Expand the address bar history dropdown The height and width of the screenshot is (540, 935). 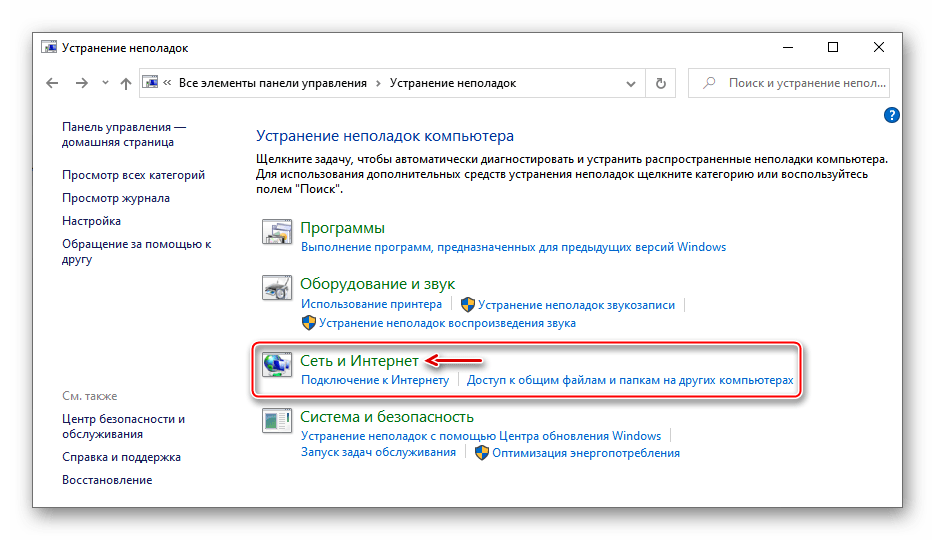click(x=630, y=83)
